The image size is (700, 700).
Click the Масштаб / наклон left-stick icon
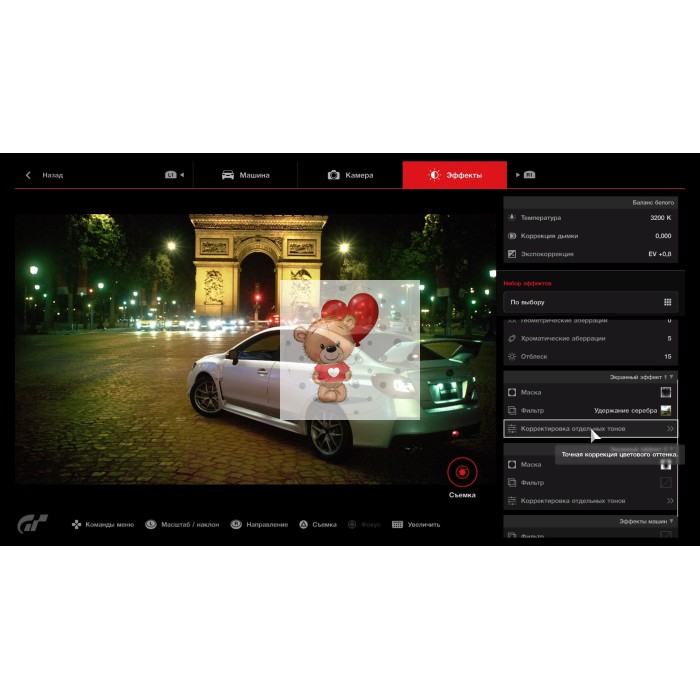151,525
